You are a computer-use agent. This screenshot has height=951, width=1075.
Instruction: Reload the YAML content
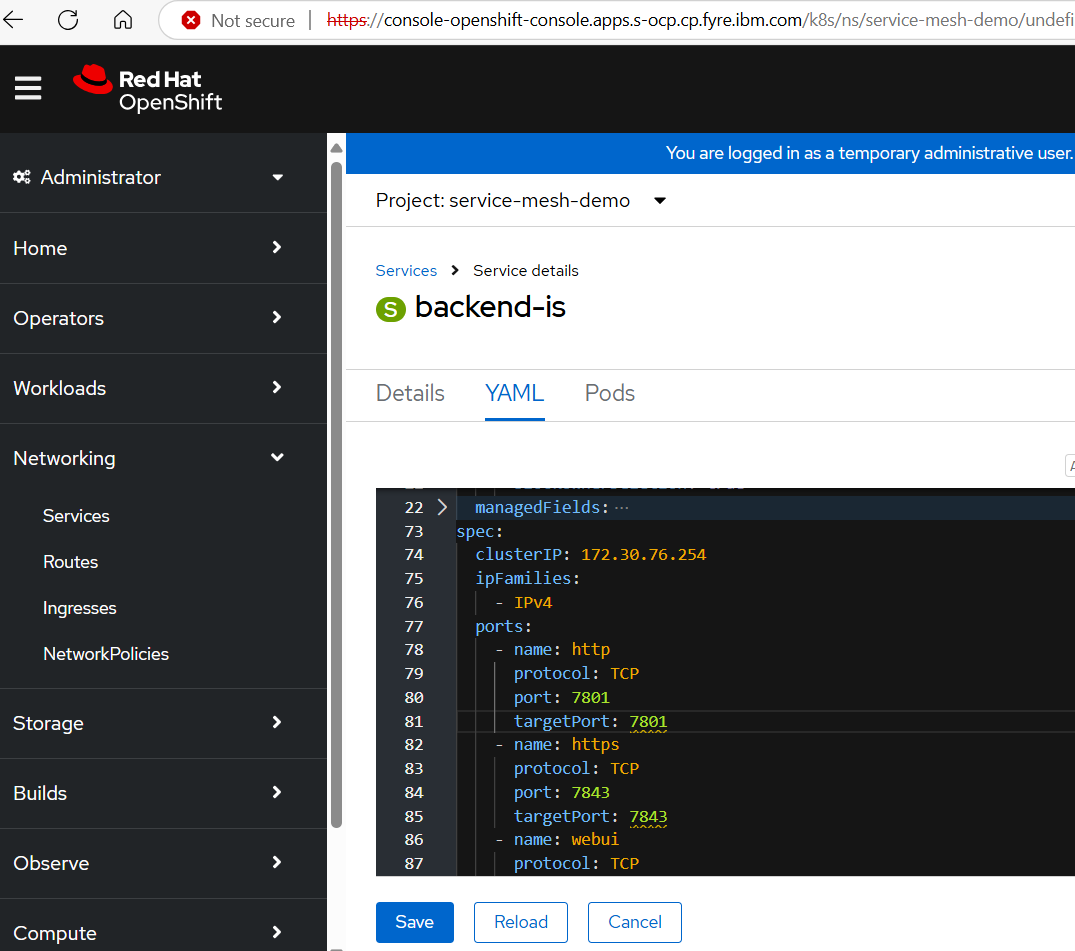[x=521, y=922]
